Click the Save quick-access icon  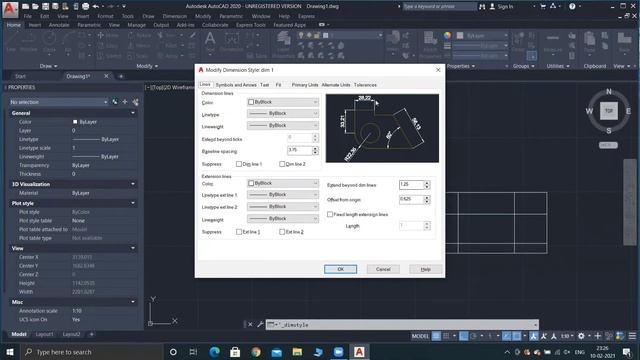pyautogui.click(x=45, y=7)
